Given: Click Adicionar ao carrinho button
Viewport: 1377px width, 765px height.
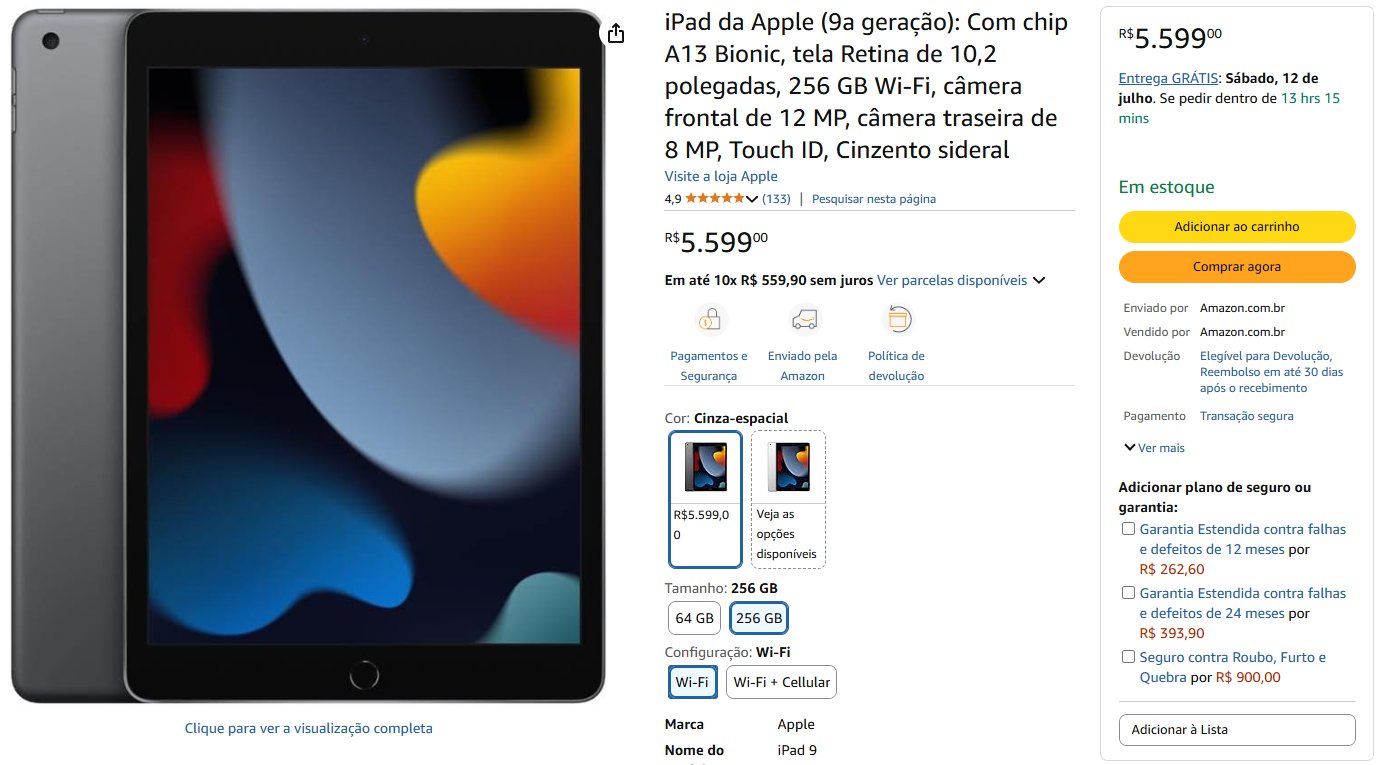Looking at the screenshot, I should (x=1236, y=227).
